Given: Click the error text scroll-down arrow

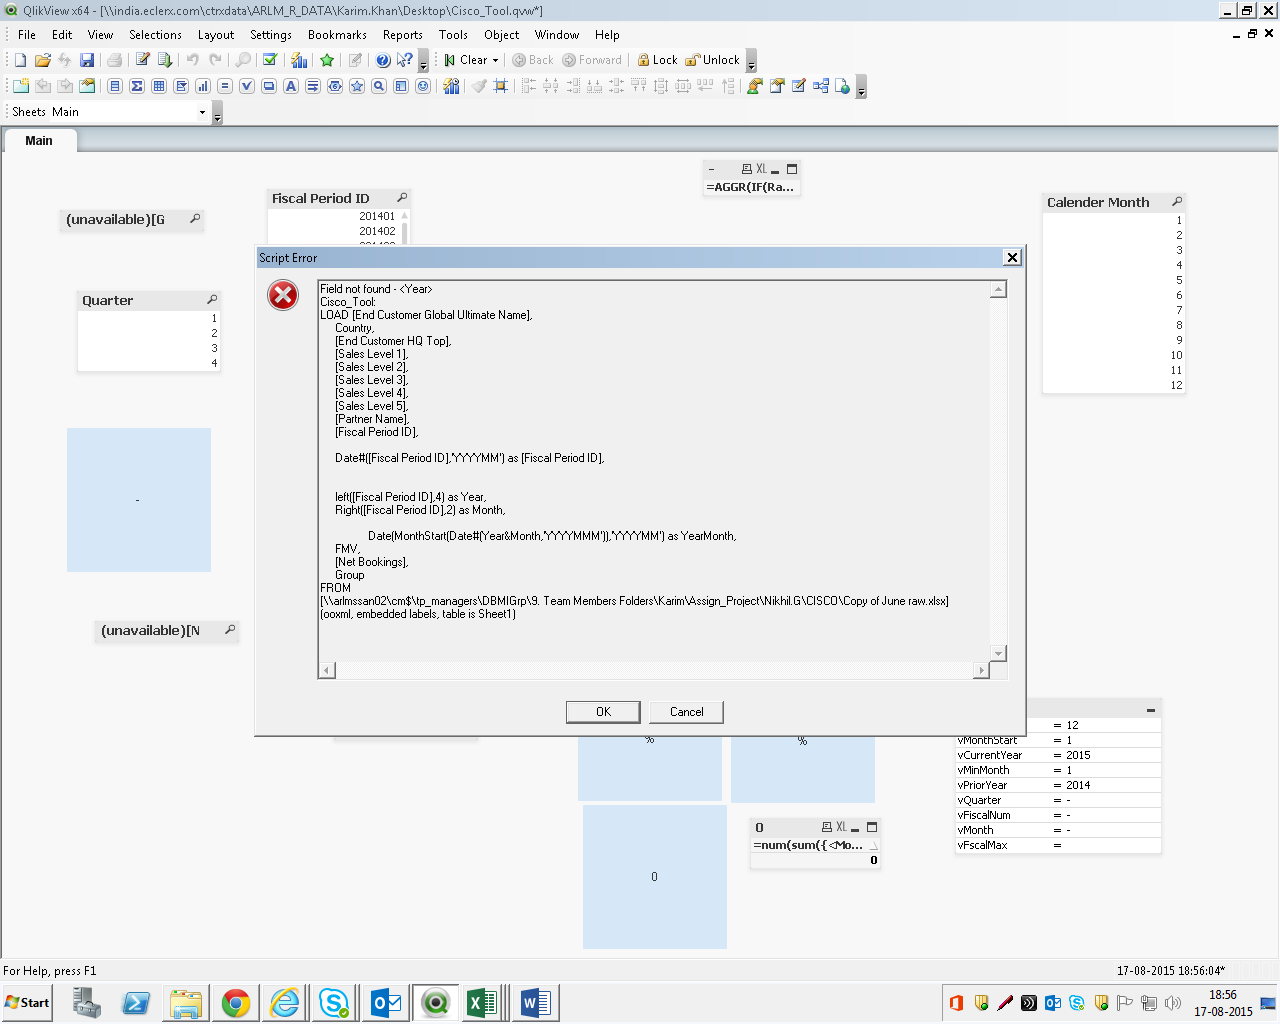Looking at the screenshot, I should [x=998, y=653].
